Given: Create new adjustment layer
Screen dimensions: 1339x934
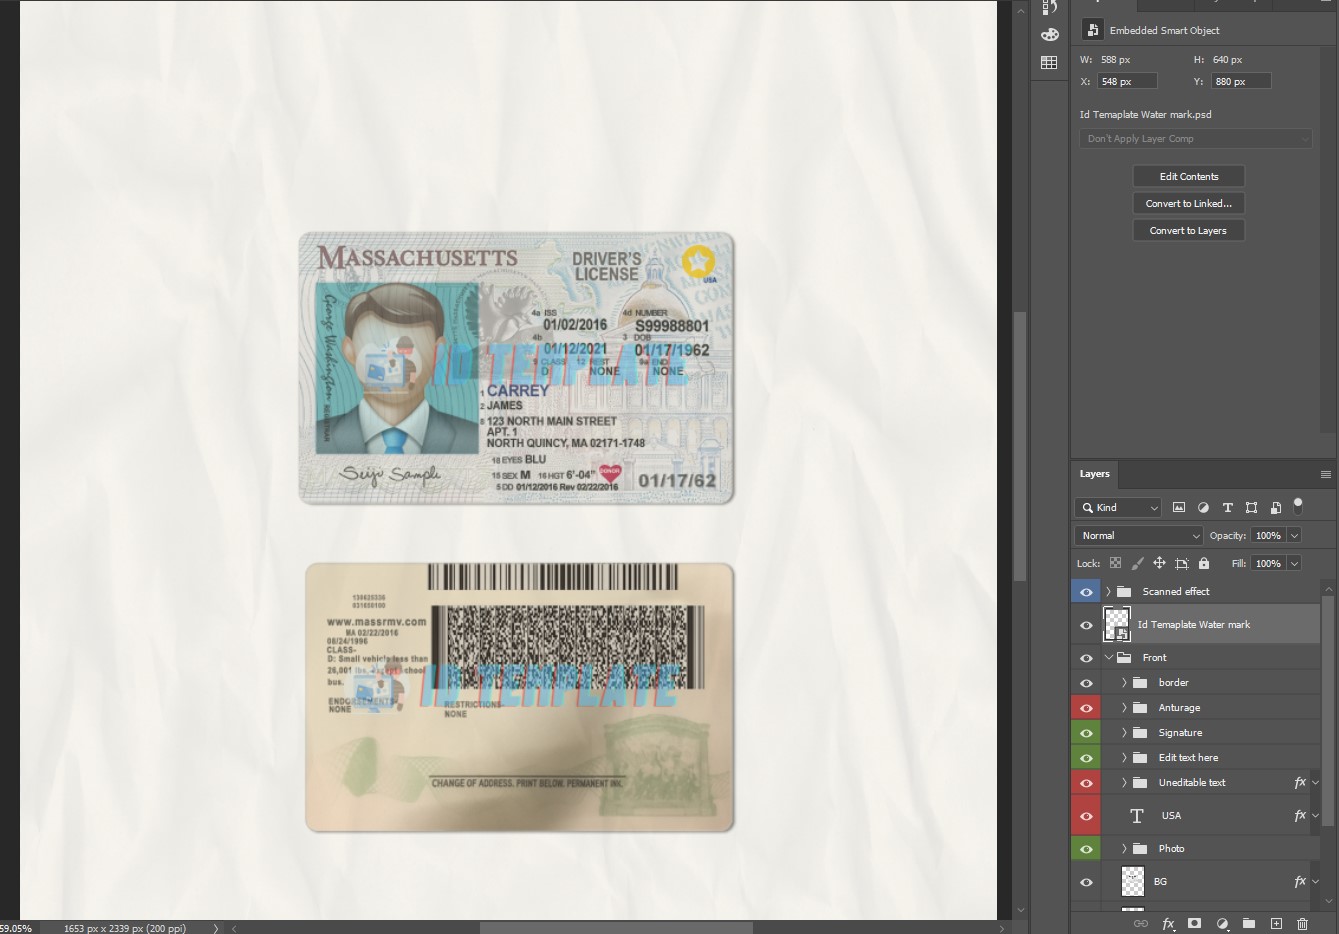Looking at the screenshot, I should (1221, 924).
